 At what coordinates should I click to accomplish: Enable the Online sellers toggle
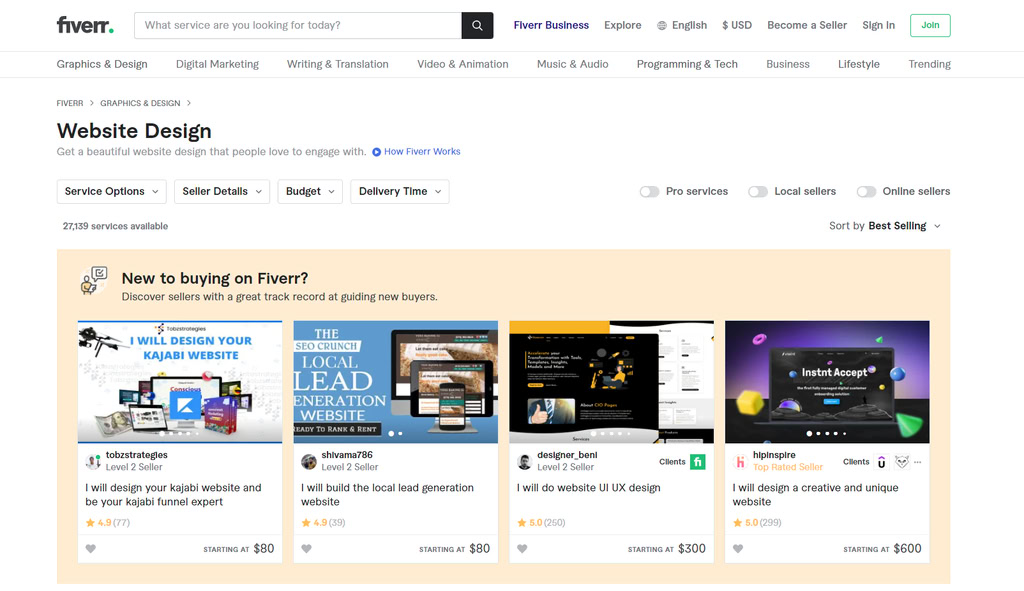click(868, 190)
